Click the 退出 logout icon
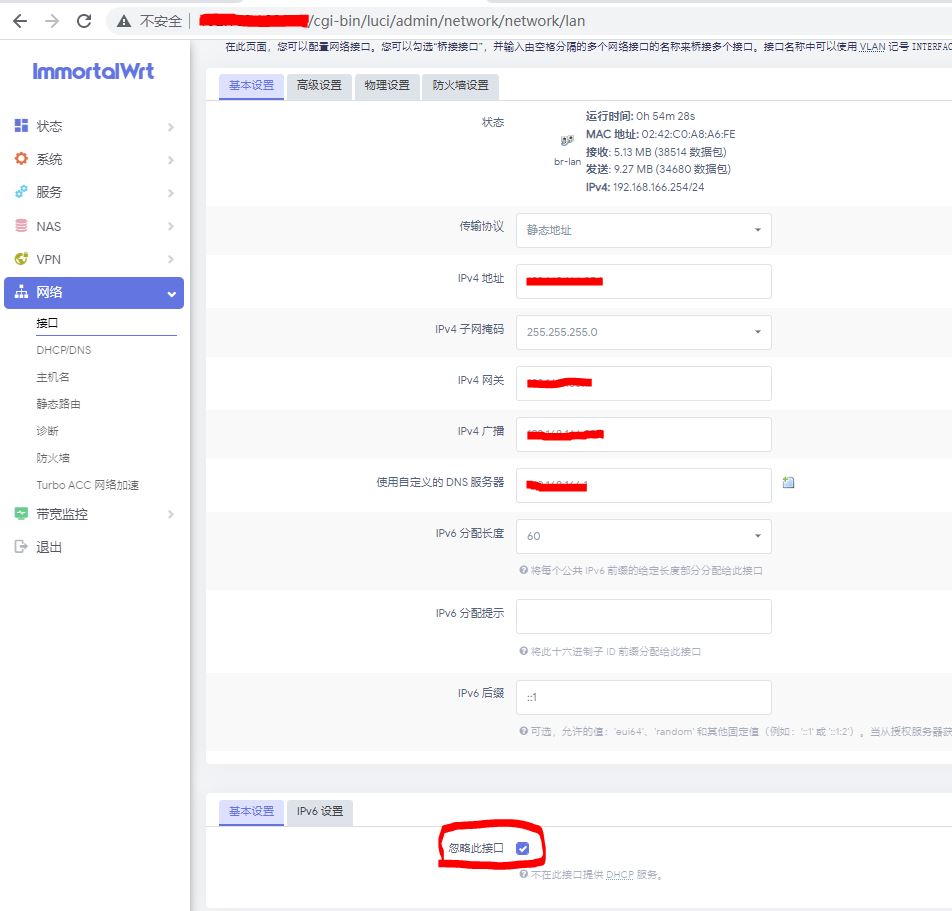Viewport: 952px width, 911px height. coord(20,547)
